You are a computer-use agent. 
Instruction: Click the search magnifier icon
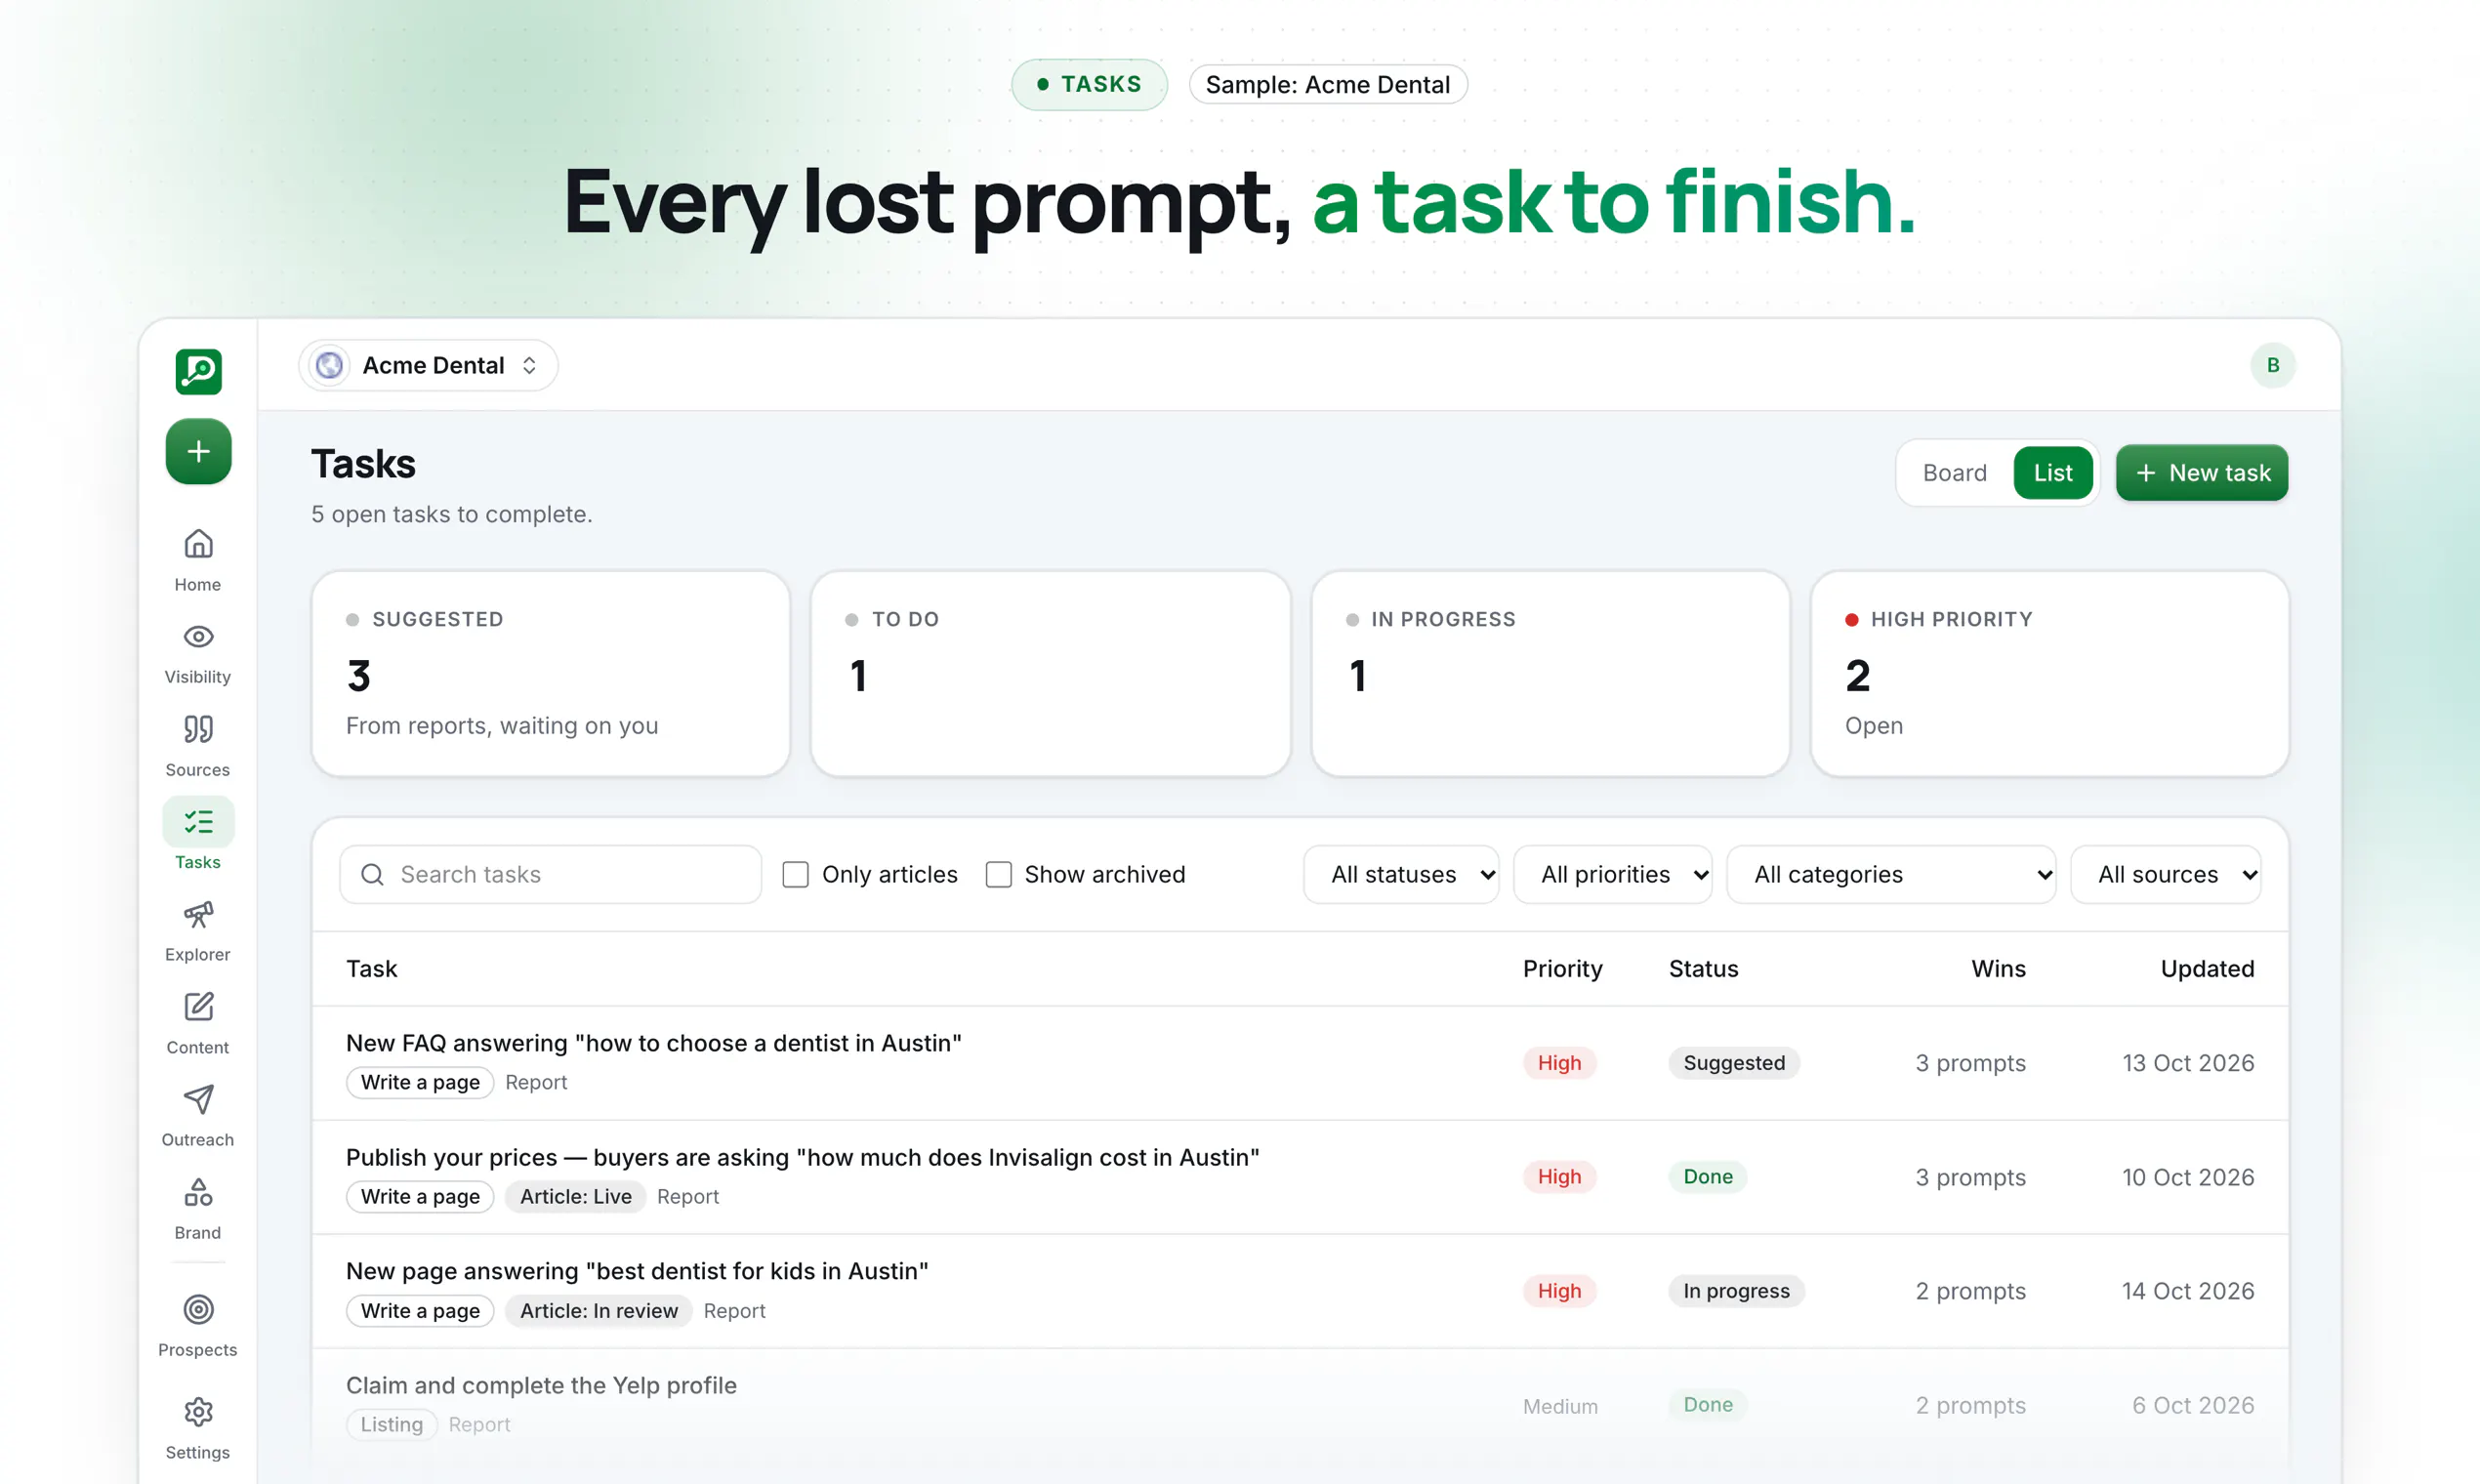(372, 875)
